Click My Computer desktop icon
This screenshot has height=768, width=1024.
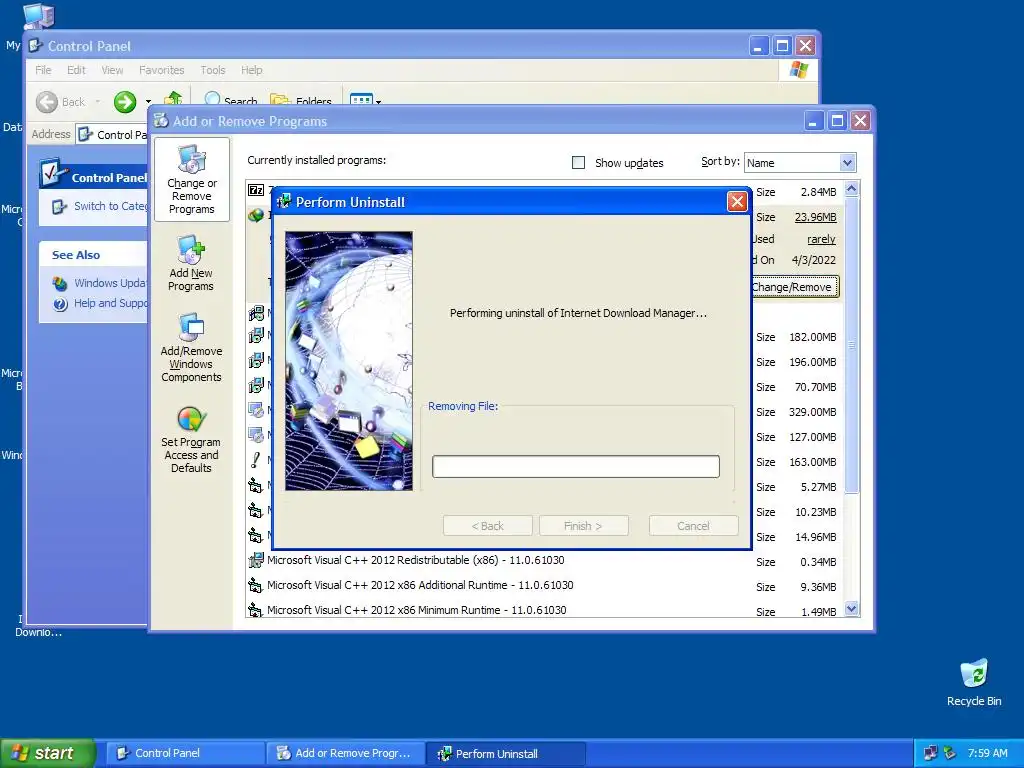point(38,16)
